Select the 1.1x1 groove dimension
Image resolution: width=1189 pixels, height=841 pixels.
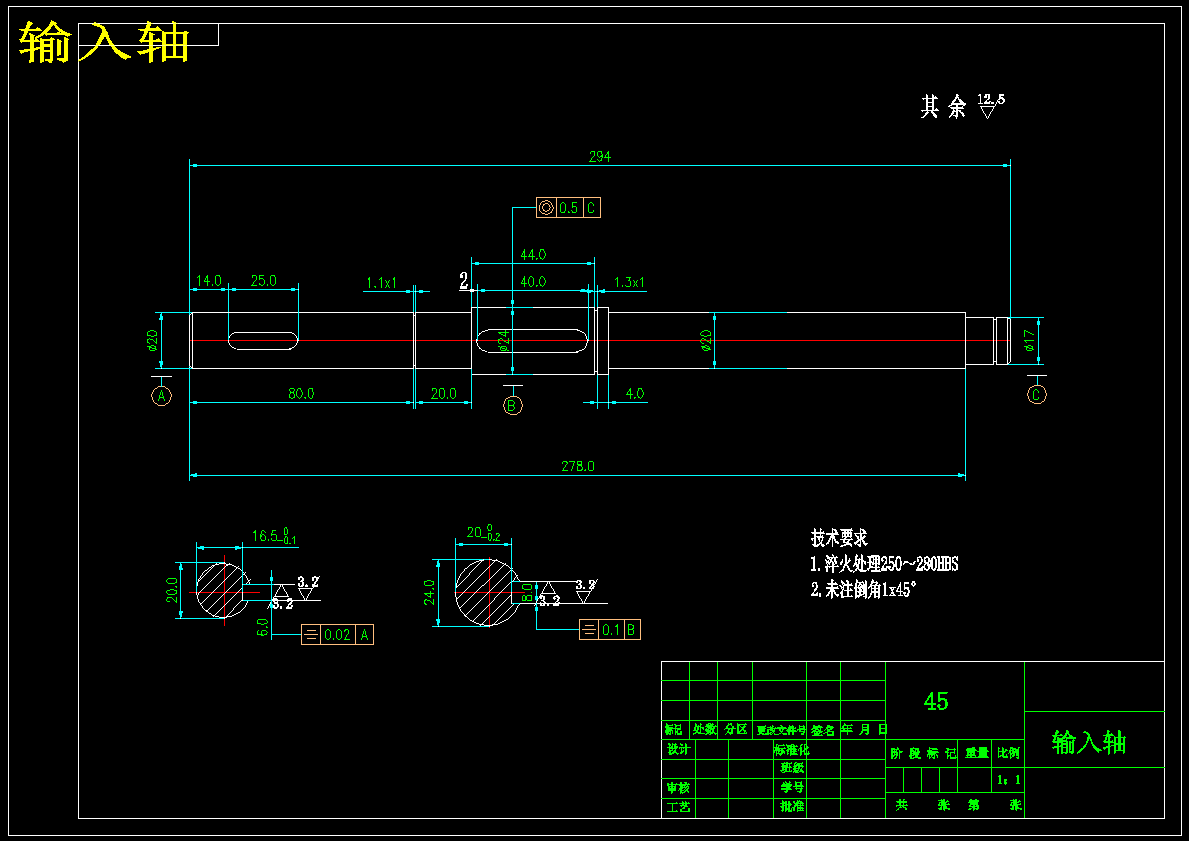381,283
